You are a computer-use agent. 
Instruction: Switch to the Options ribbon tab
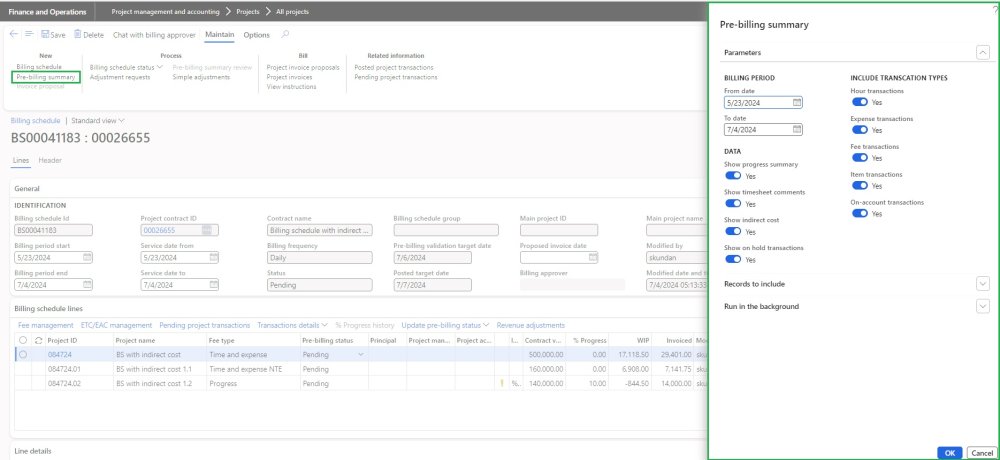(256, 34)
